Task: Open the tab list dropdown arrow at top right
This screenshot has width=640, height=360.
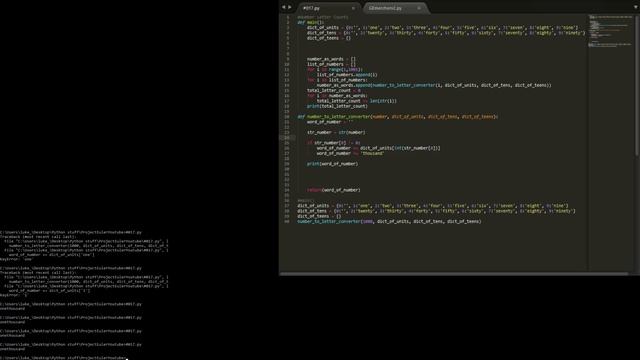Action: [x=636, y=7]
